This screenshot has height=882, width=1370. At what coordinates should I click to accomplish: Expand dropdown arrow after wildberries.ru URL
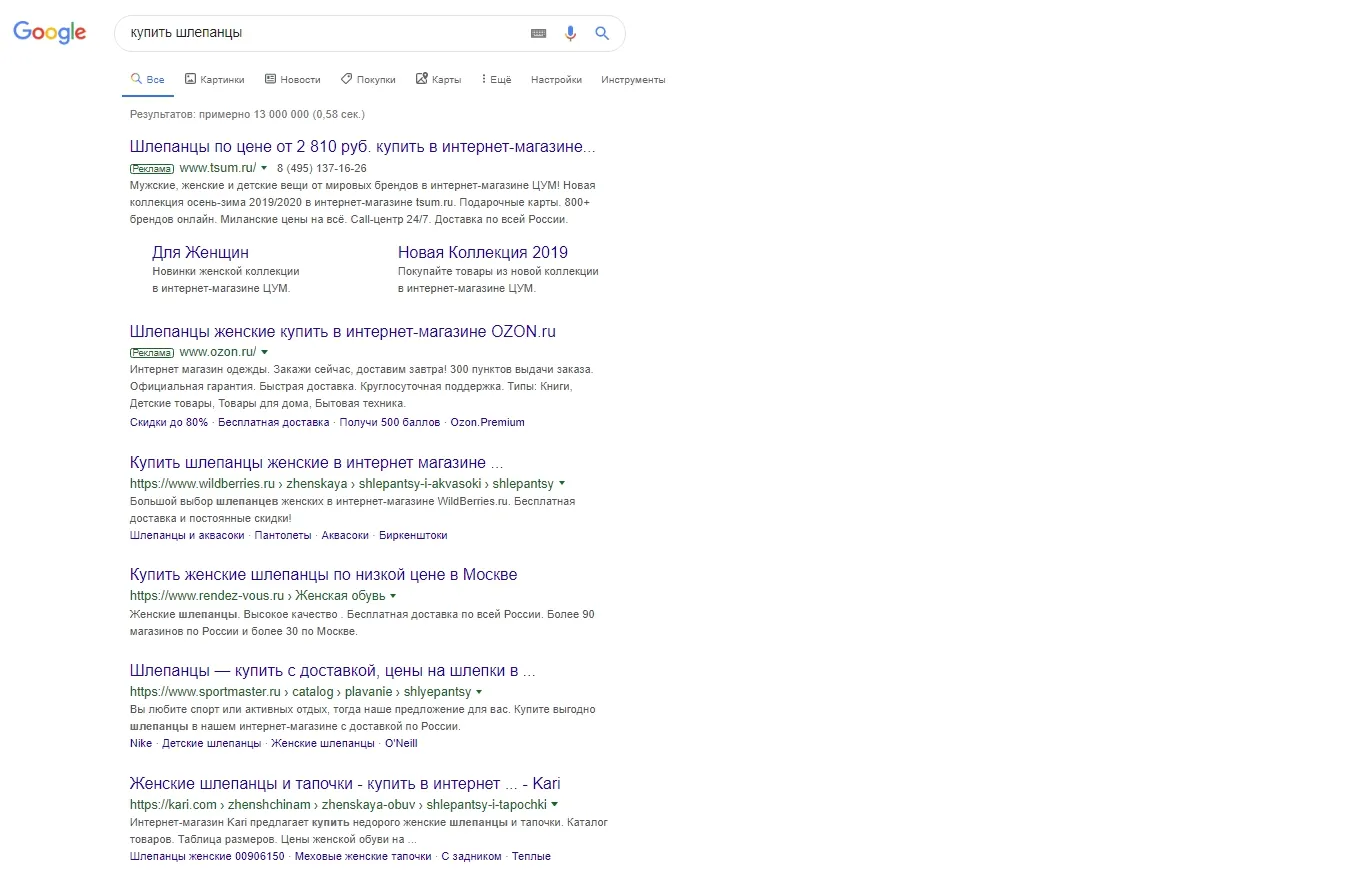pyautogui.click(x=562, y=483)
